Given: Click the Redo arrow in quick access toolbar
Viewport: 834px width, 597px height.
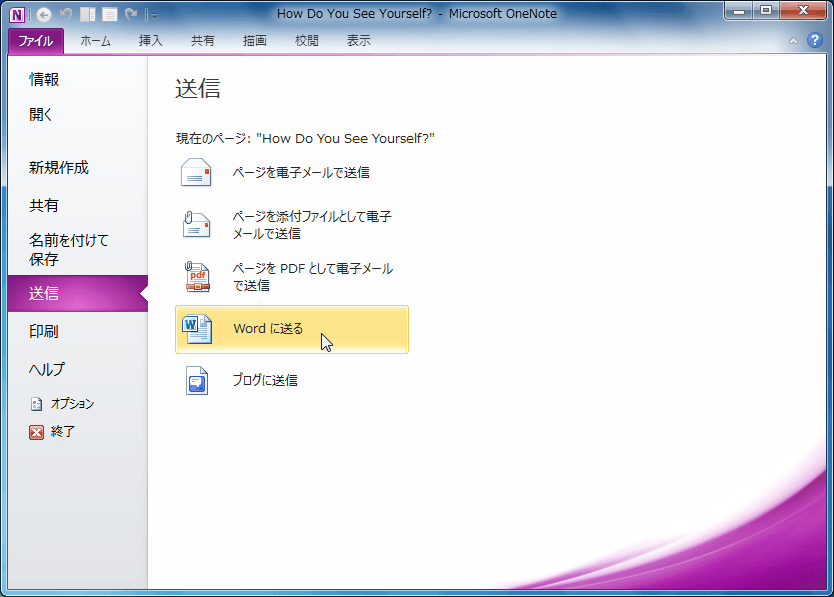Looking at the screenshot, I should 131,14.
